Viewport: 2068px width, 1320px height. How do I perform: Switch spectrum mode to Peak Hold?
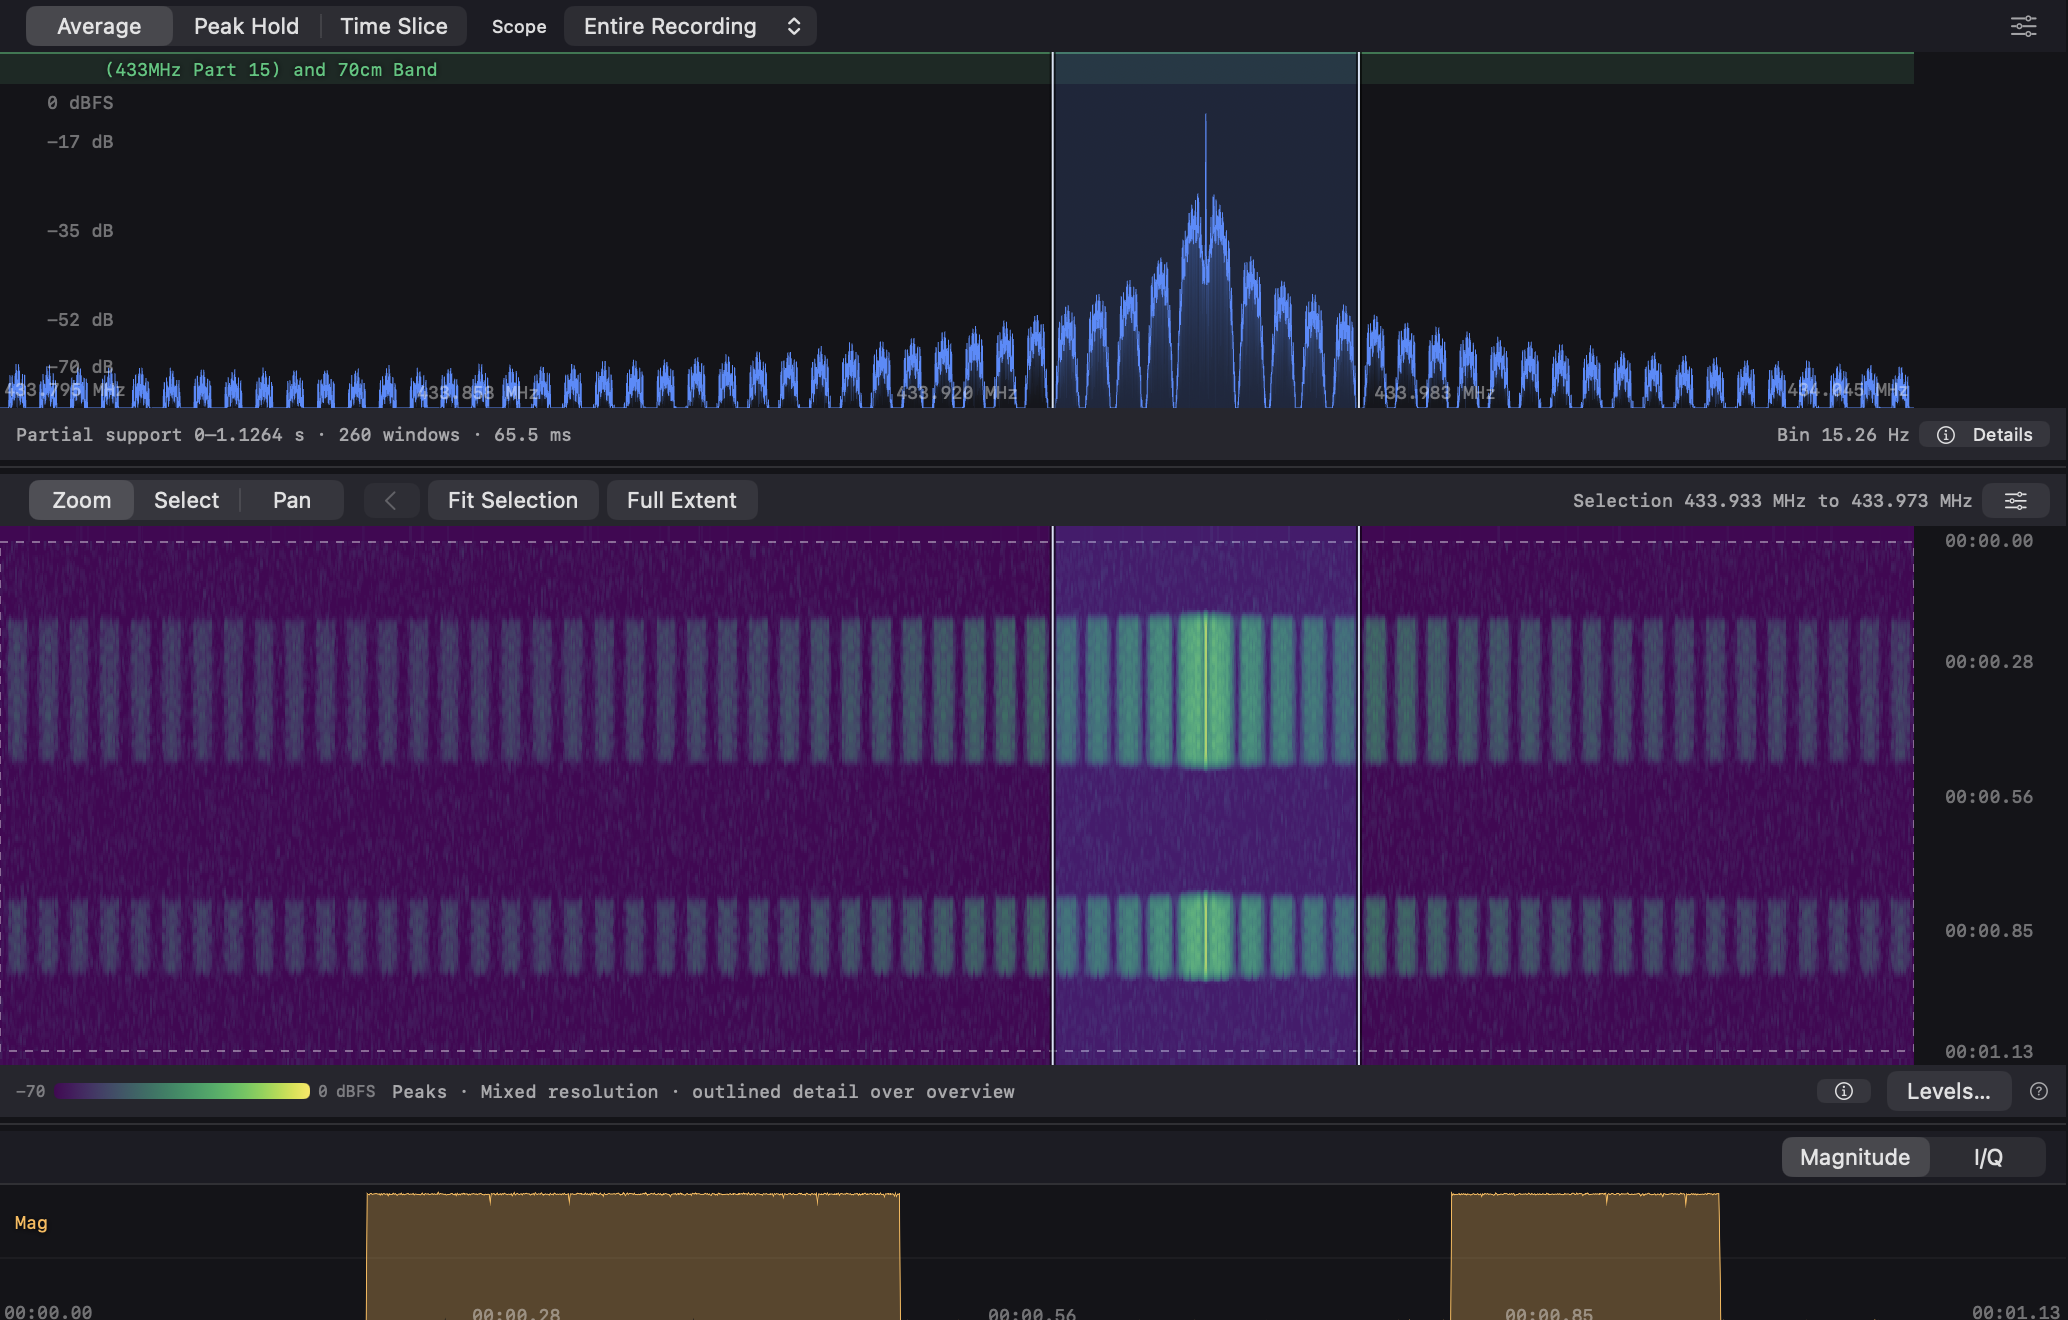246,26
